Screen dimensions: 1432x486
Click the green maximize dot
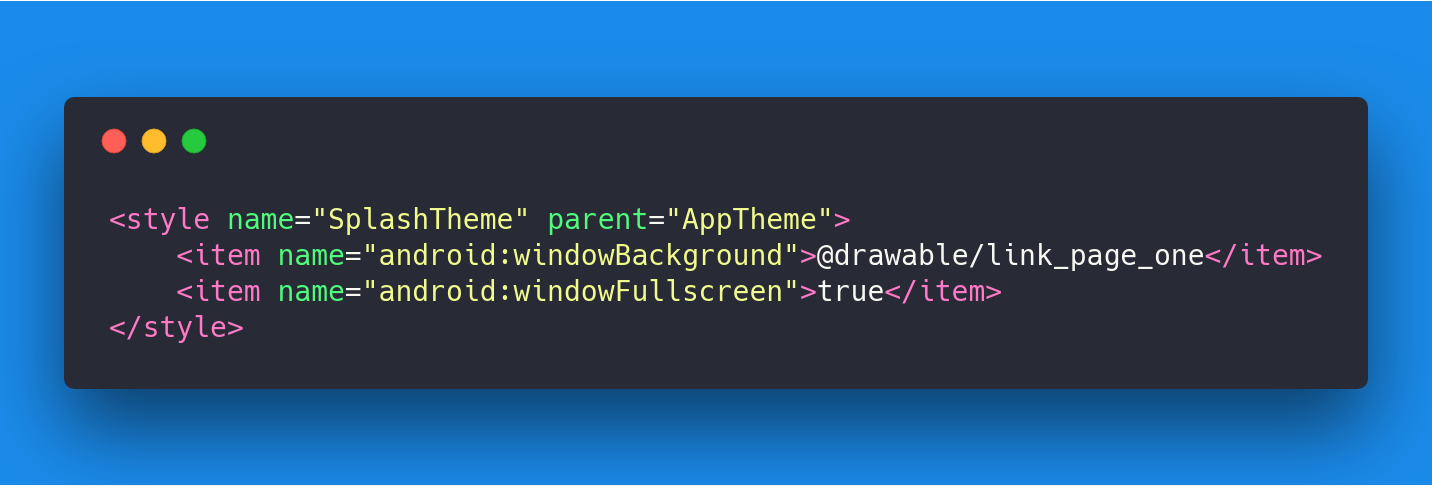tap(194, 141)
